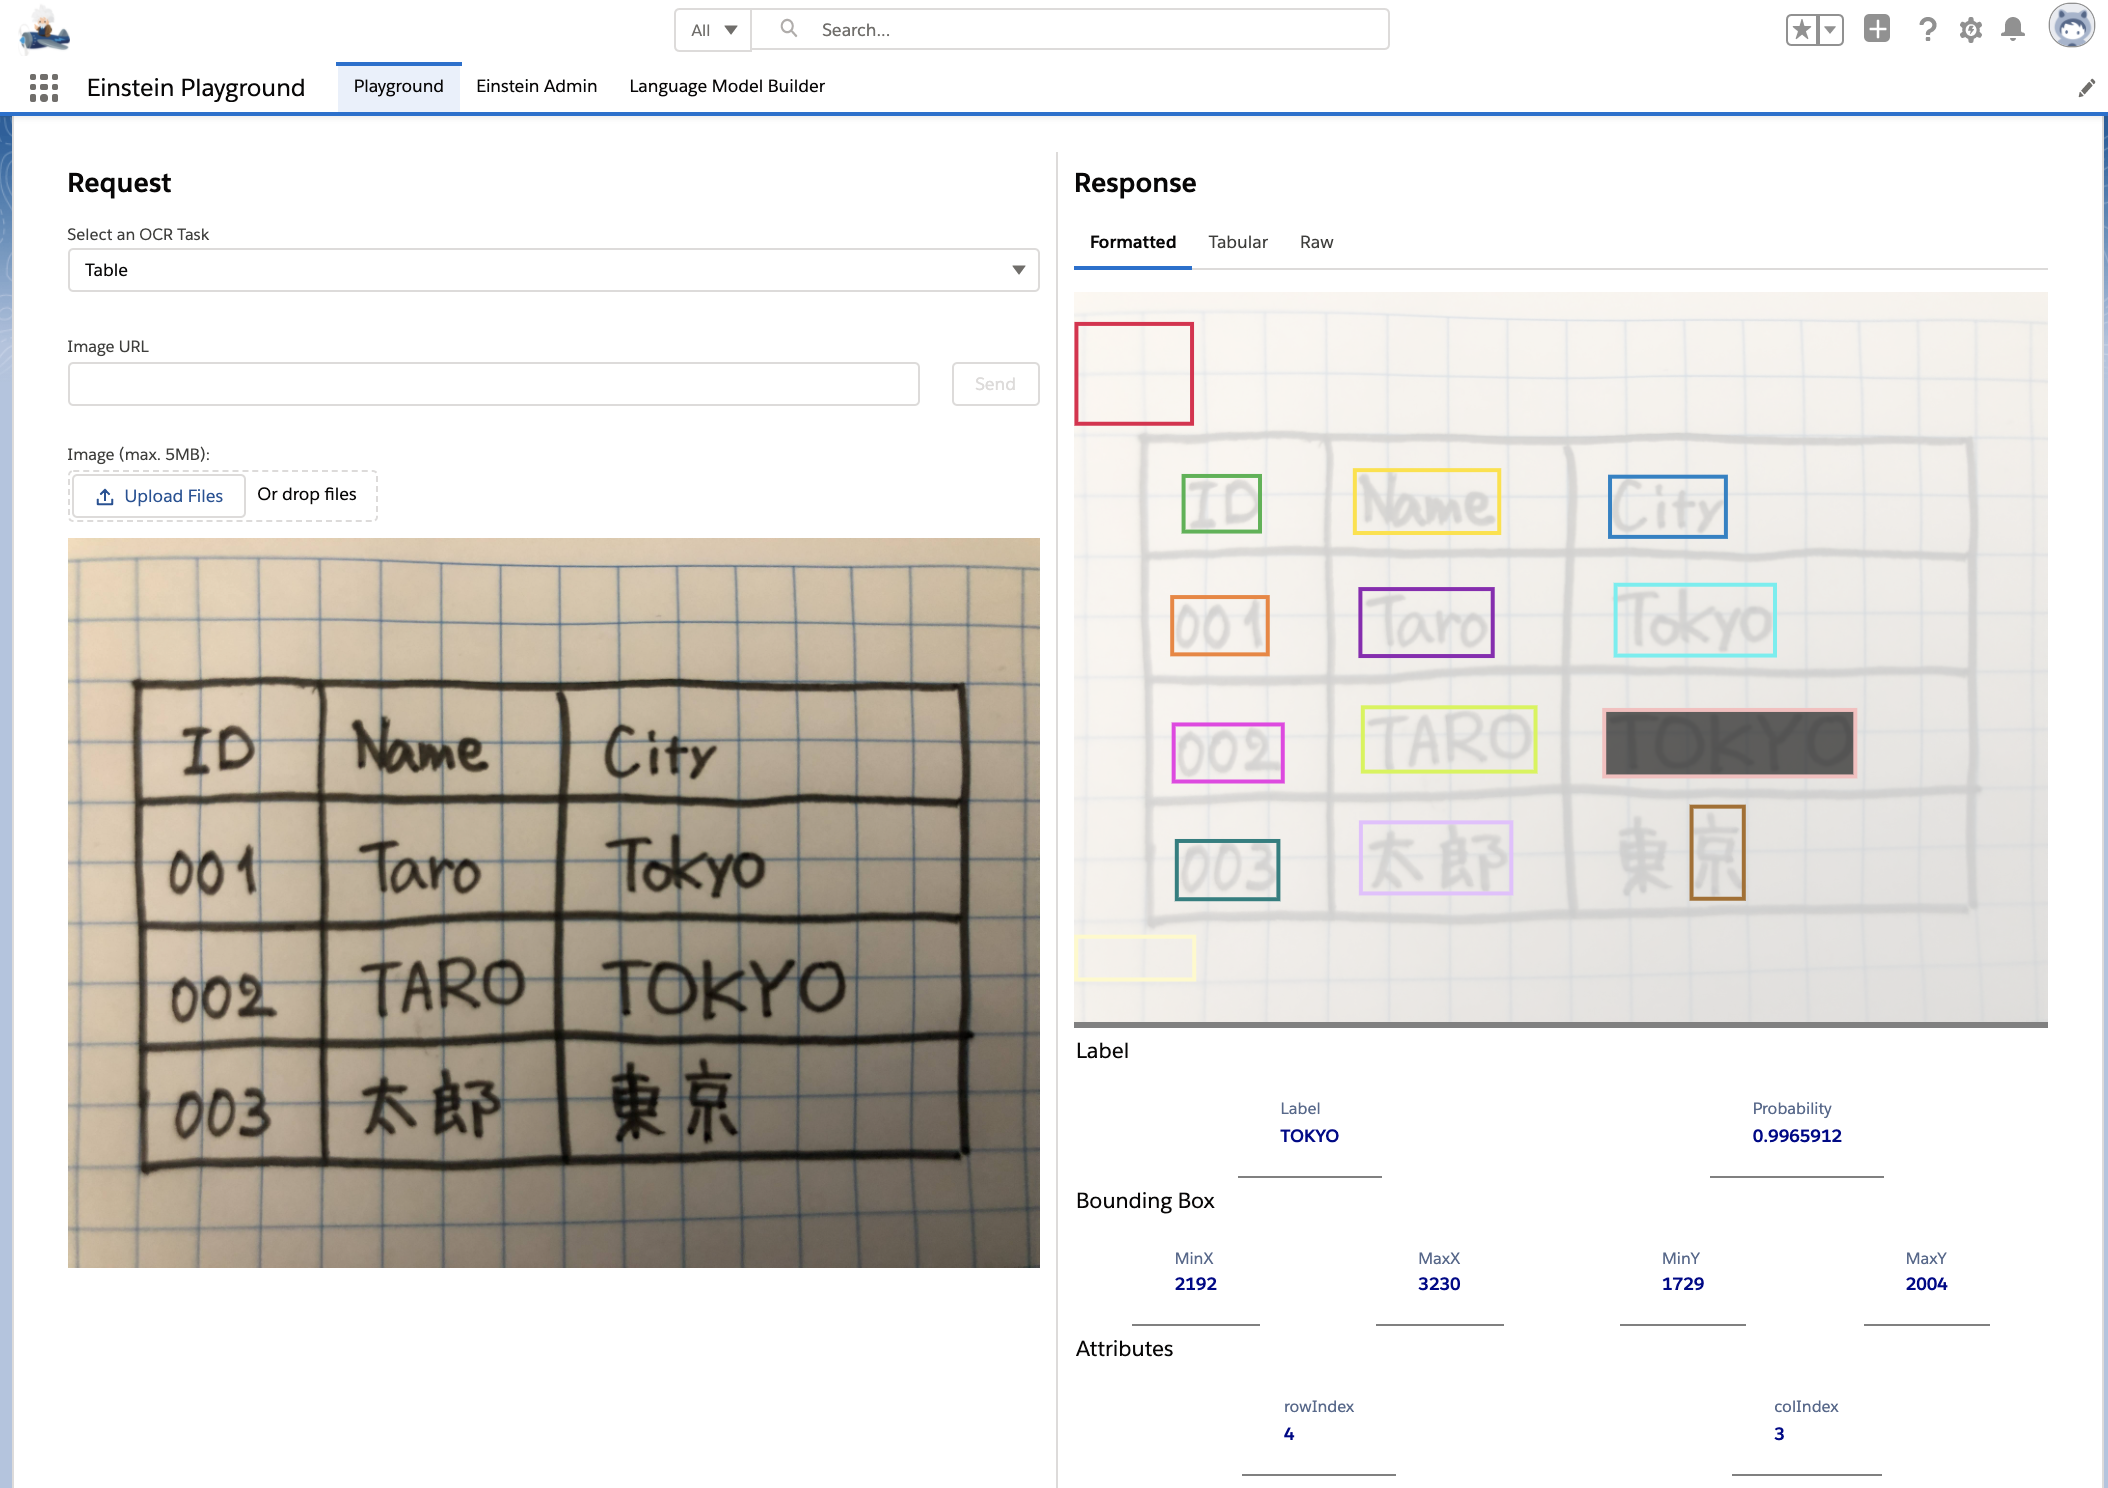Click the Favorites star icon
The image size is (2108, 1488).
[1801, 30]
